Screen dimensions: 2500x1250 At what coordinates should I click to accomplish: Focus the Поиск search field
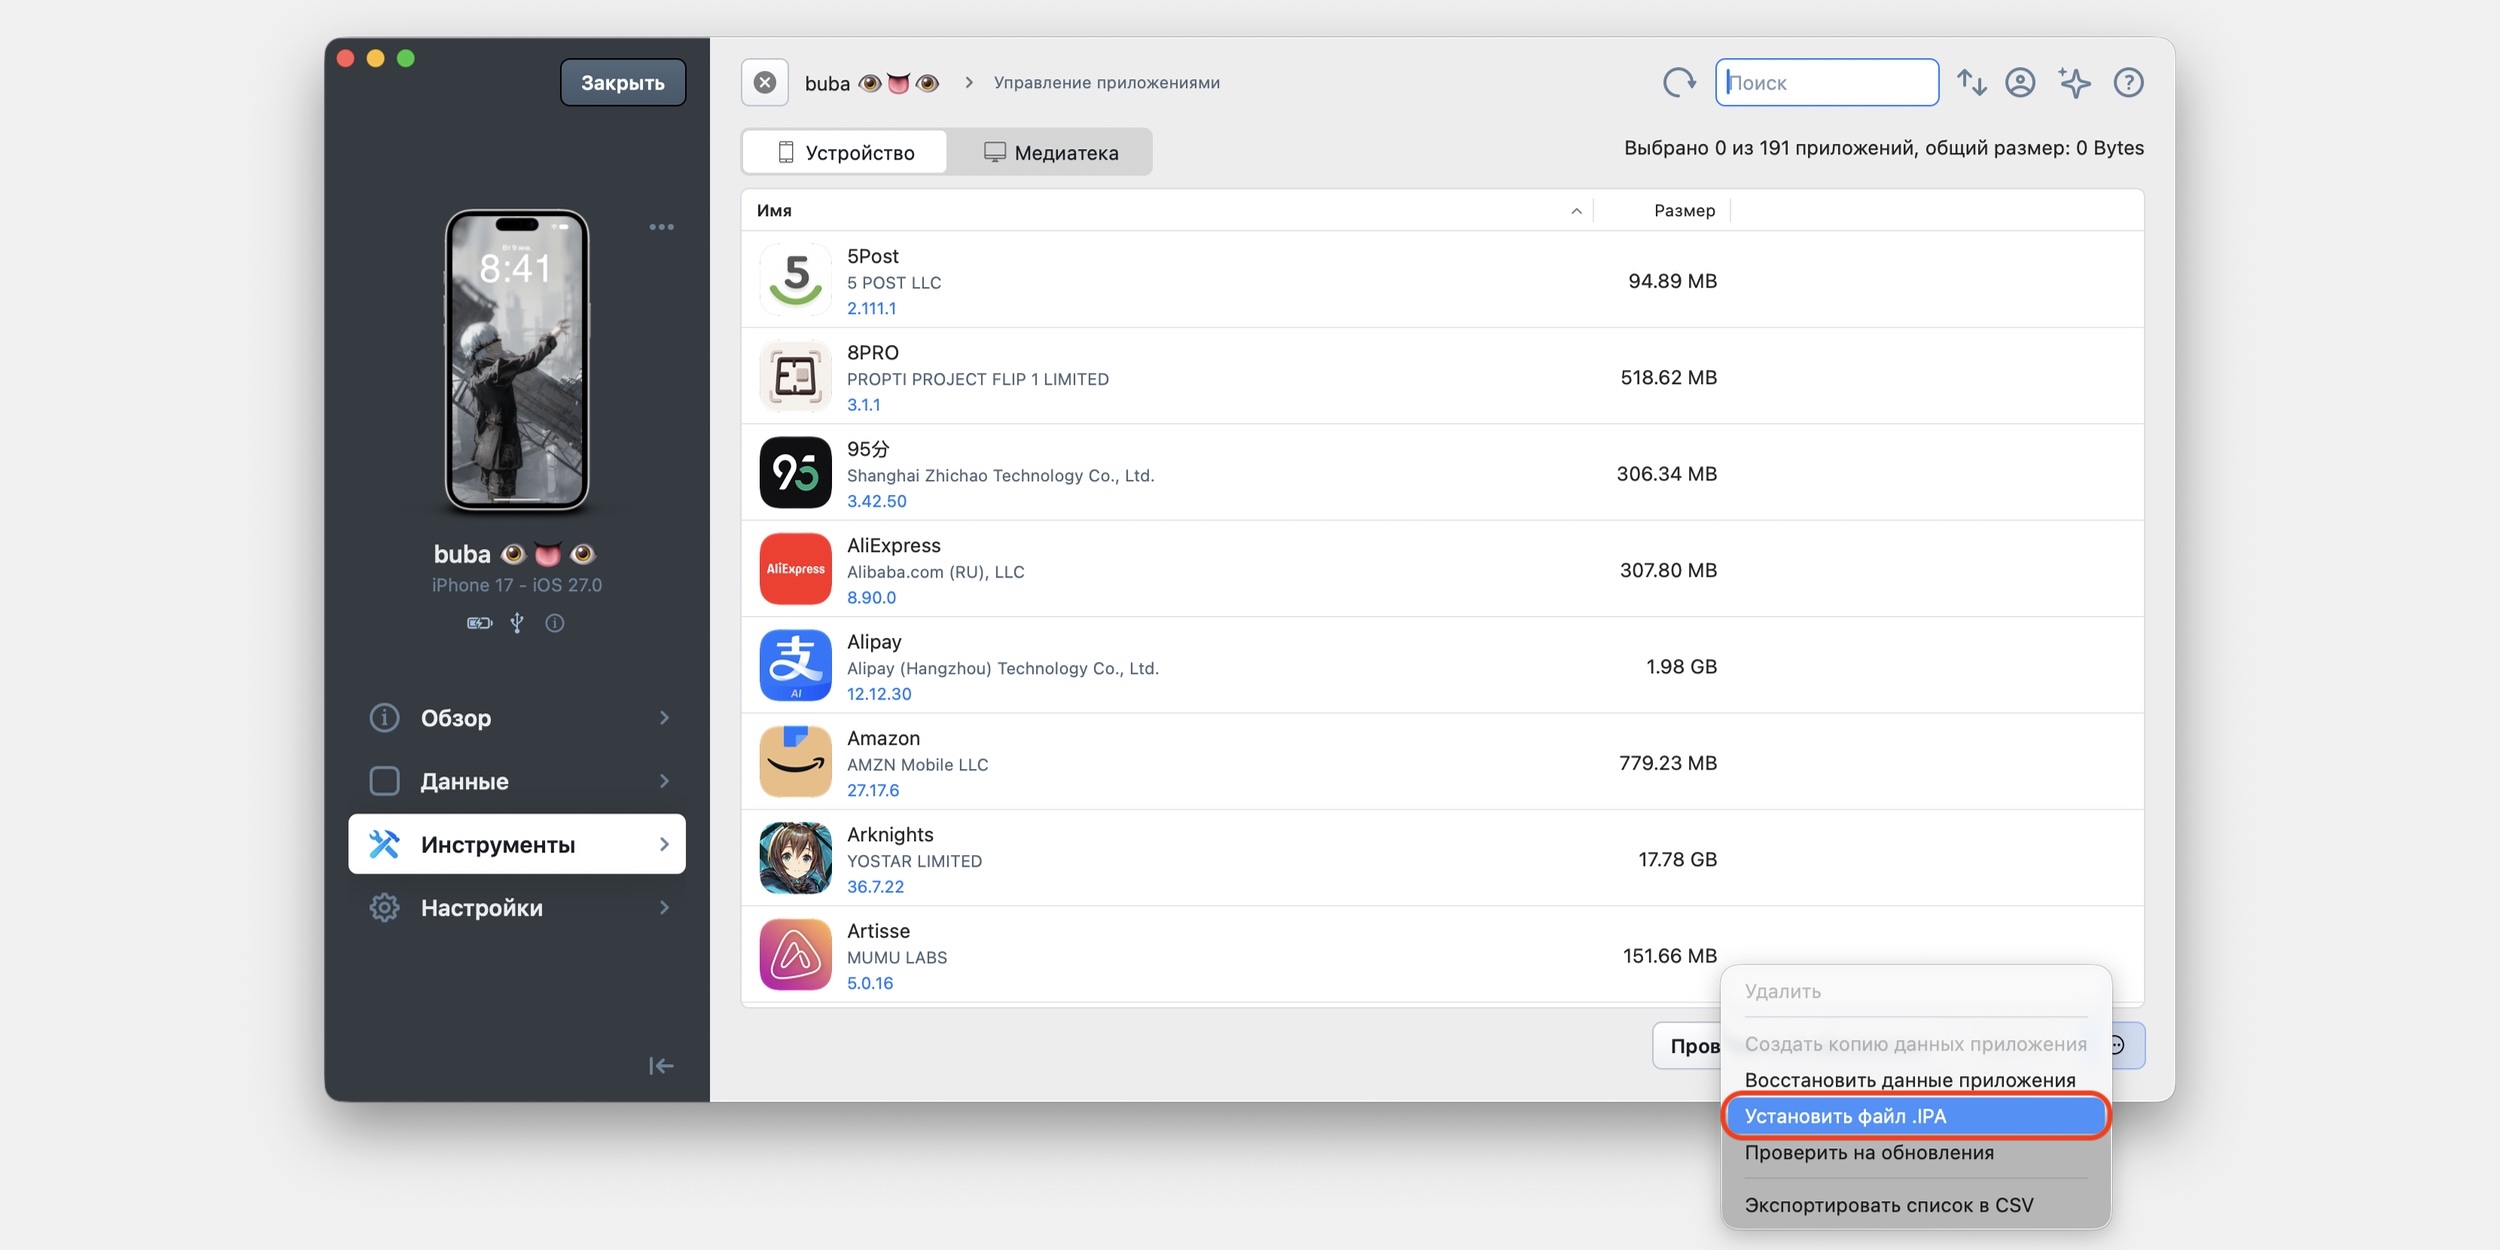coord(1826,82)
